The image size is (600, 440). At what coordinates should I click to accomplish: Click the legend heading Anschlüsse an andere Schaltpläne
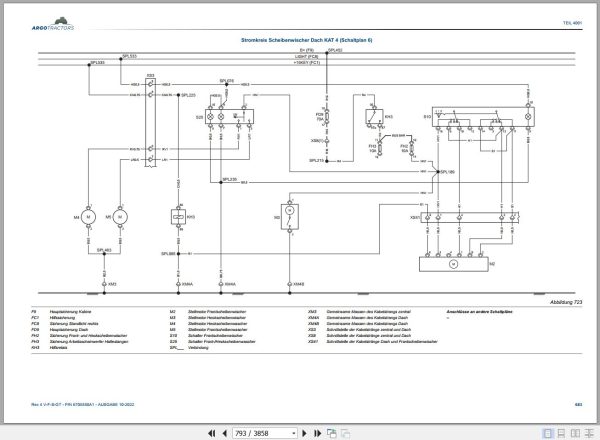click(479, 312)
